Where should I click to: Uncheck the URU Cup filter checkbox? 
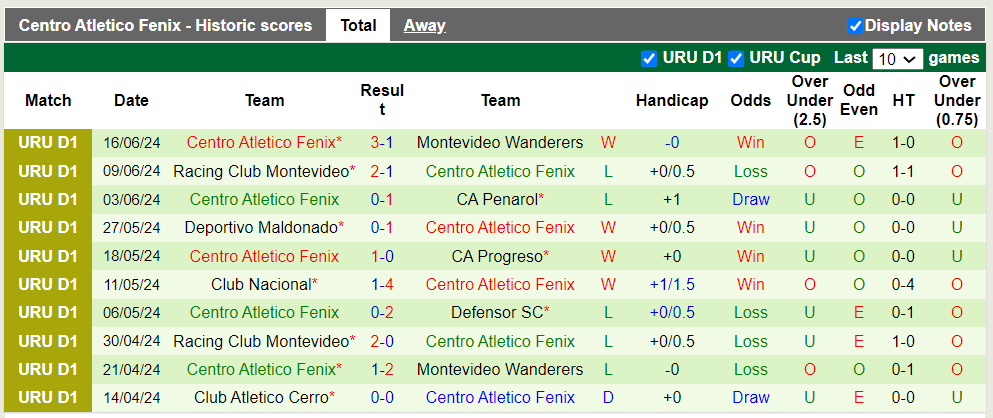click(736, 58)
